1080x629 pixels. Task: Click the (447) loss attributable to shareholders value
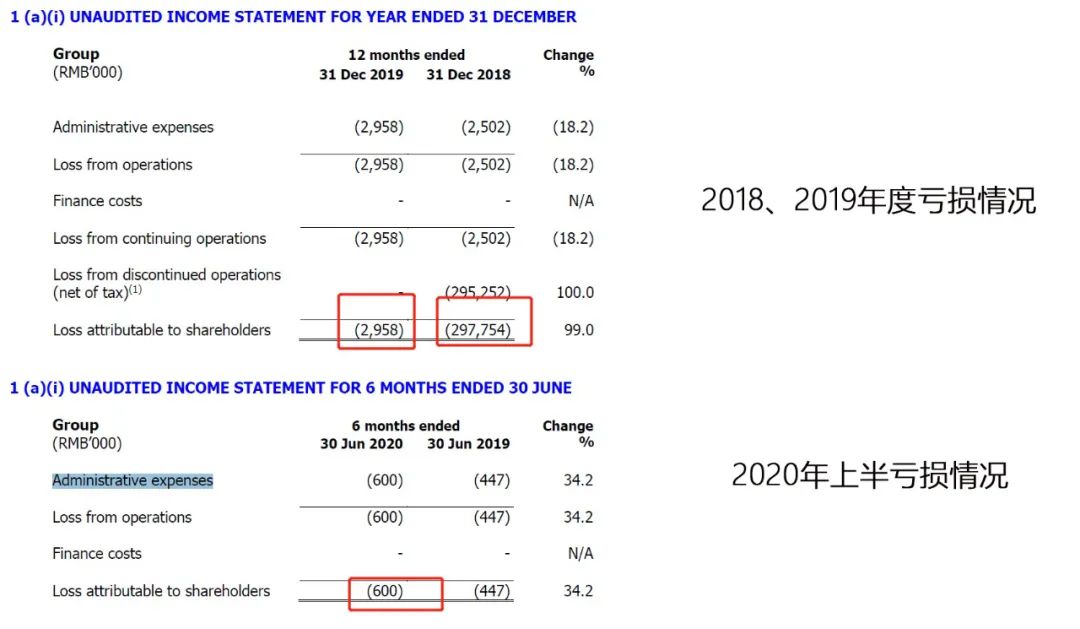coord(492,591)
